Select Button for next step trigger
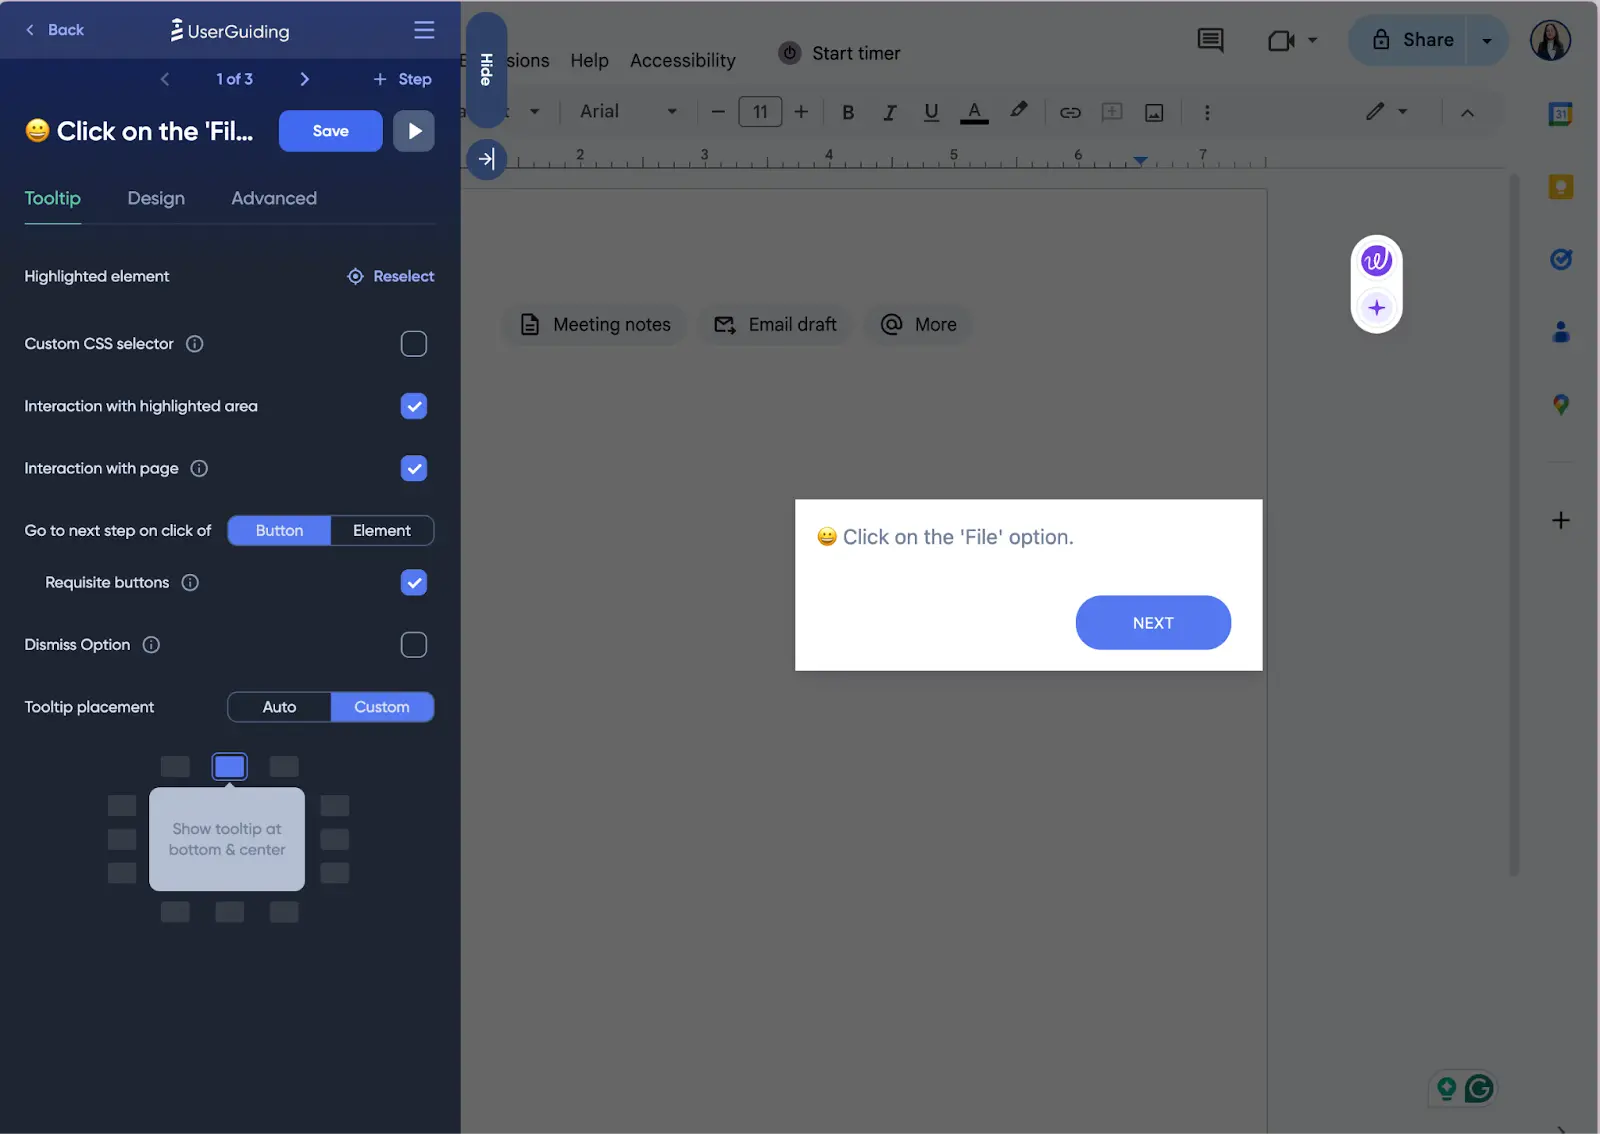1600x1134 pixels. [279, 531]
